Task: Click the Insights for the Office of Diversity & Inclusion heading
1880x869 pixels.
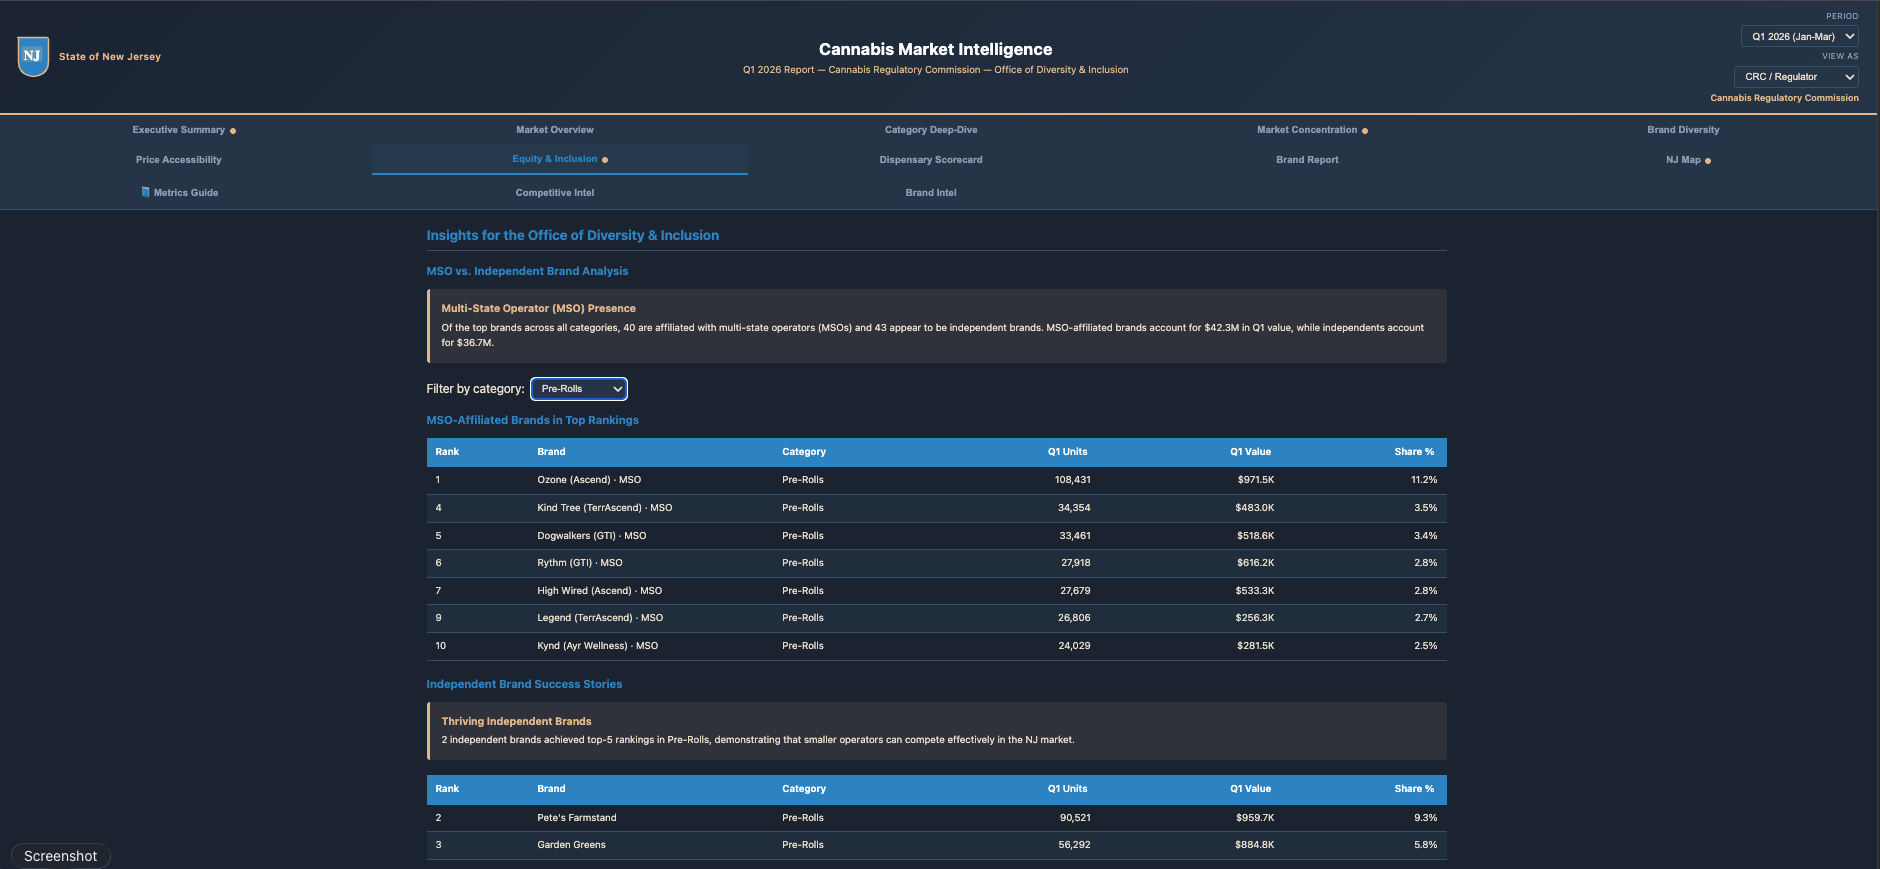Action: click(x=573, y=235)
